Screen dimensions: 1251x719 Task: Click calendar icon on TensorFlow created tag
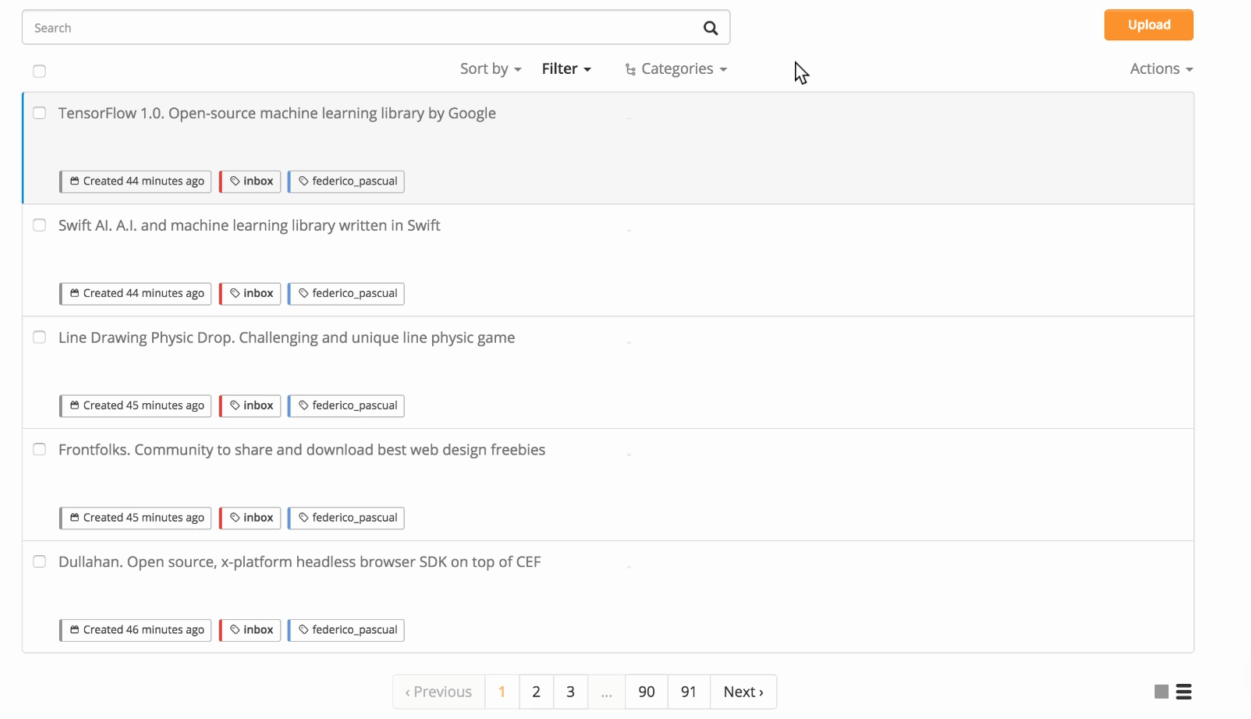pos(75,181)
